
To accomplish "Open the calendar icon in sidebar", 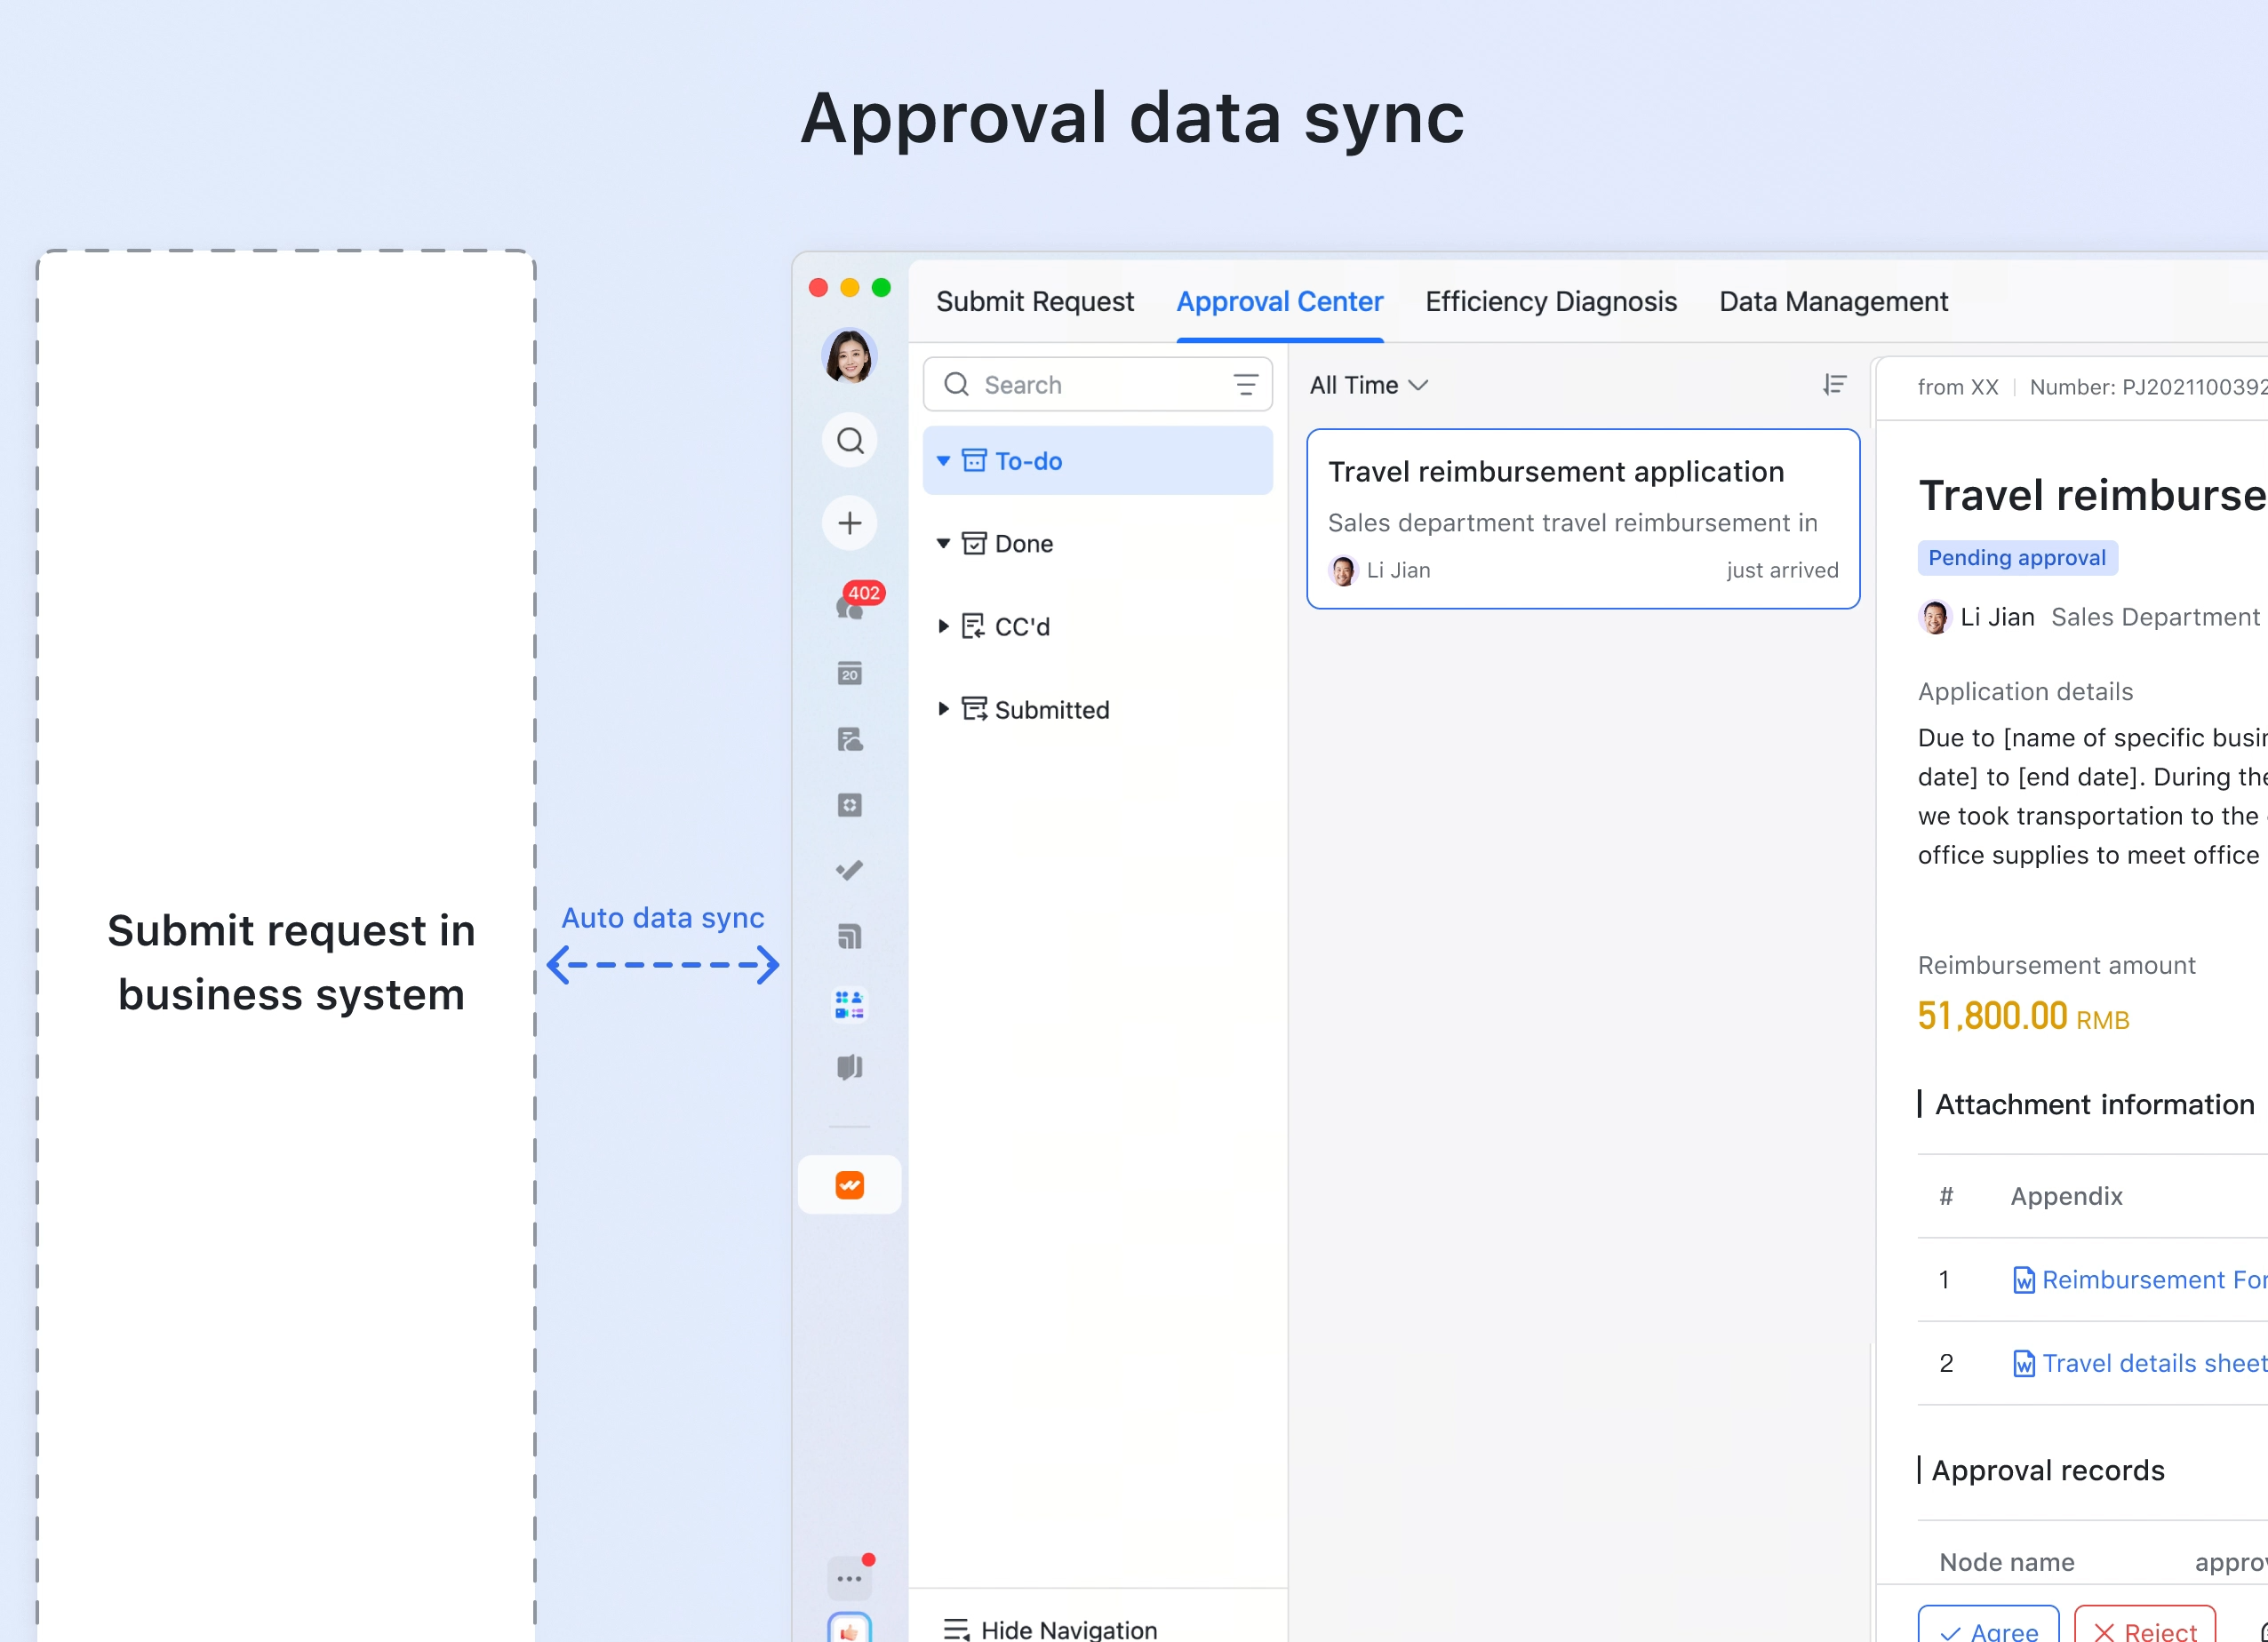I will (849, 673).
